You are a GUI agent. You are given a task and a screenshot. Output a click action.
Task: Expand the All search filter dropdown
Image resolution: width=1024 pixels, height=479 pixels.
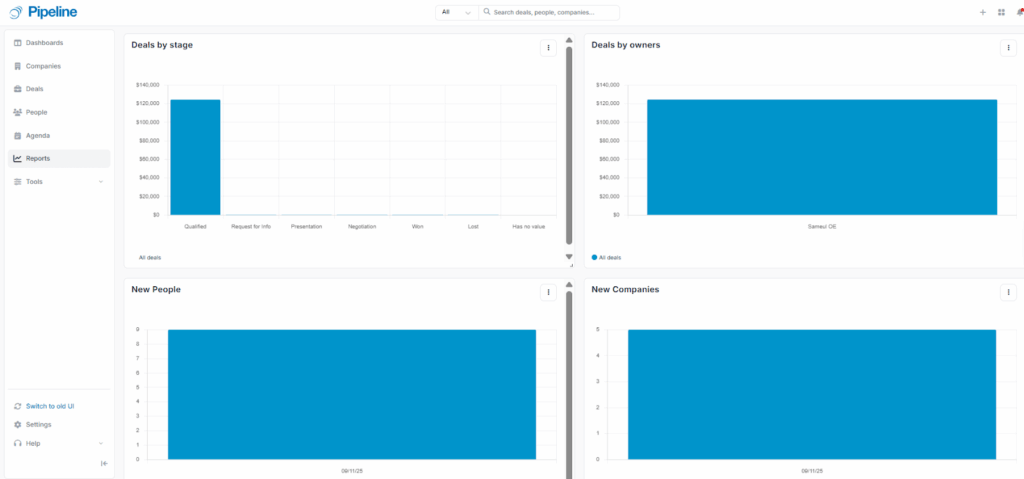click(456, 13)
